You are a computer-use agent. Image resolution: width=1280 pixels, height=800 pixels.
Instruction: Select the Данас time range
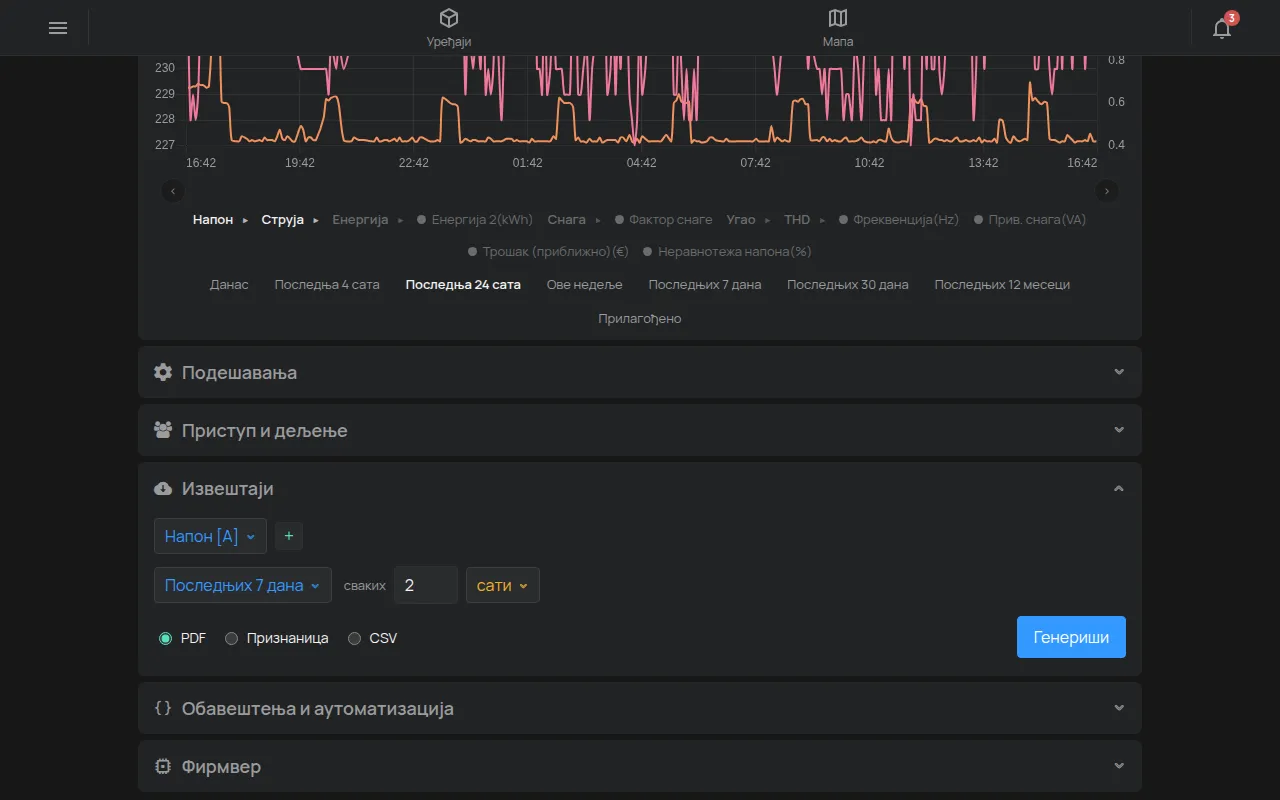pos(229,284)
